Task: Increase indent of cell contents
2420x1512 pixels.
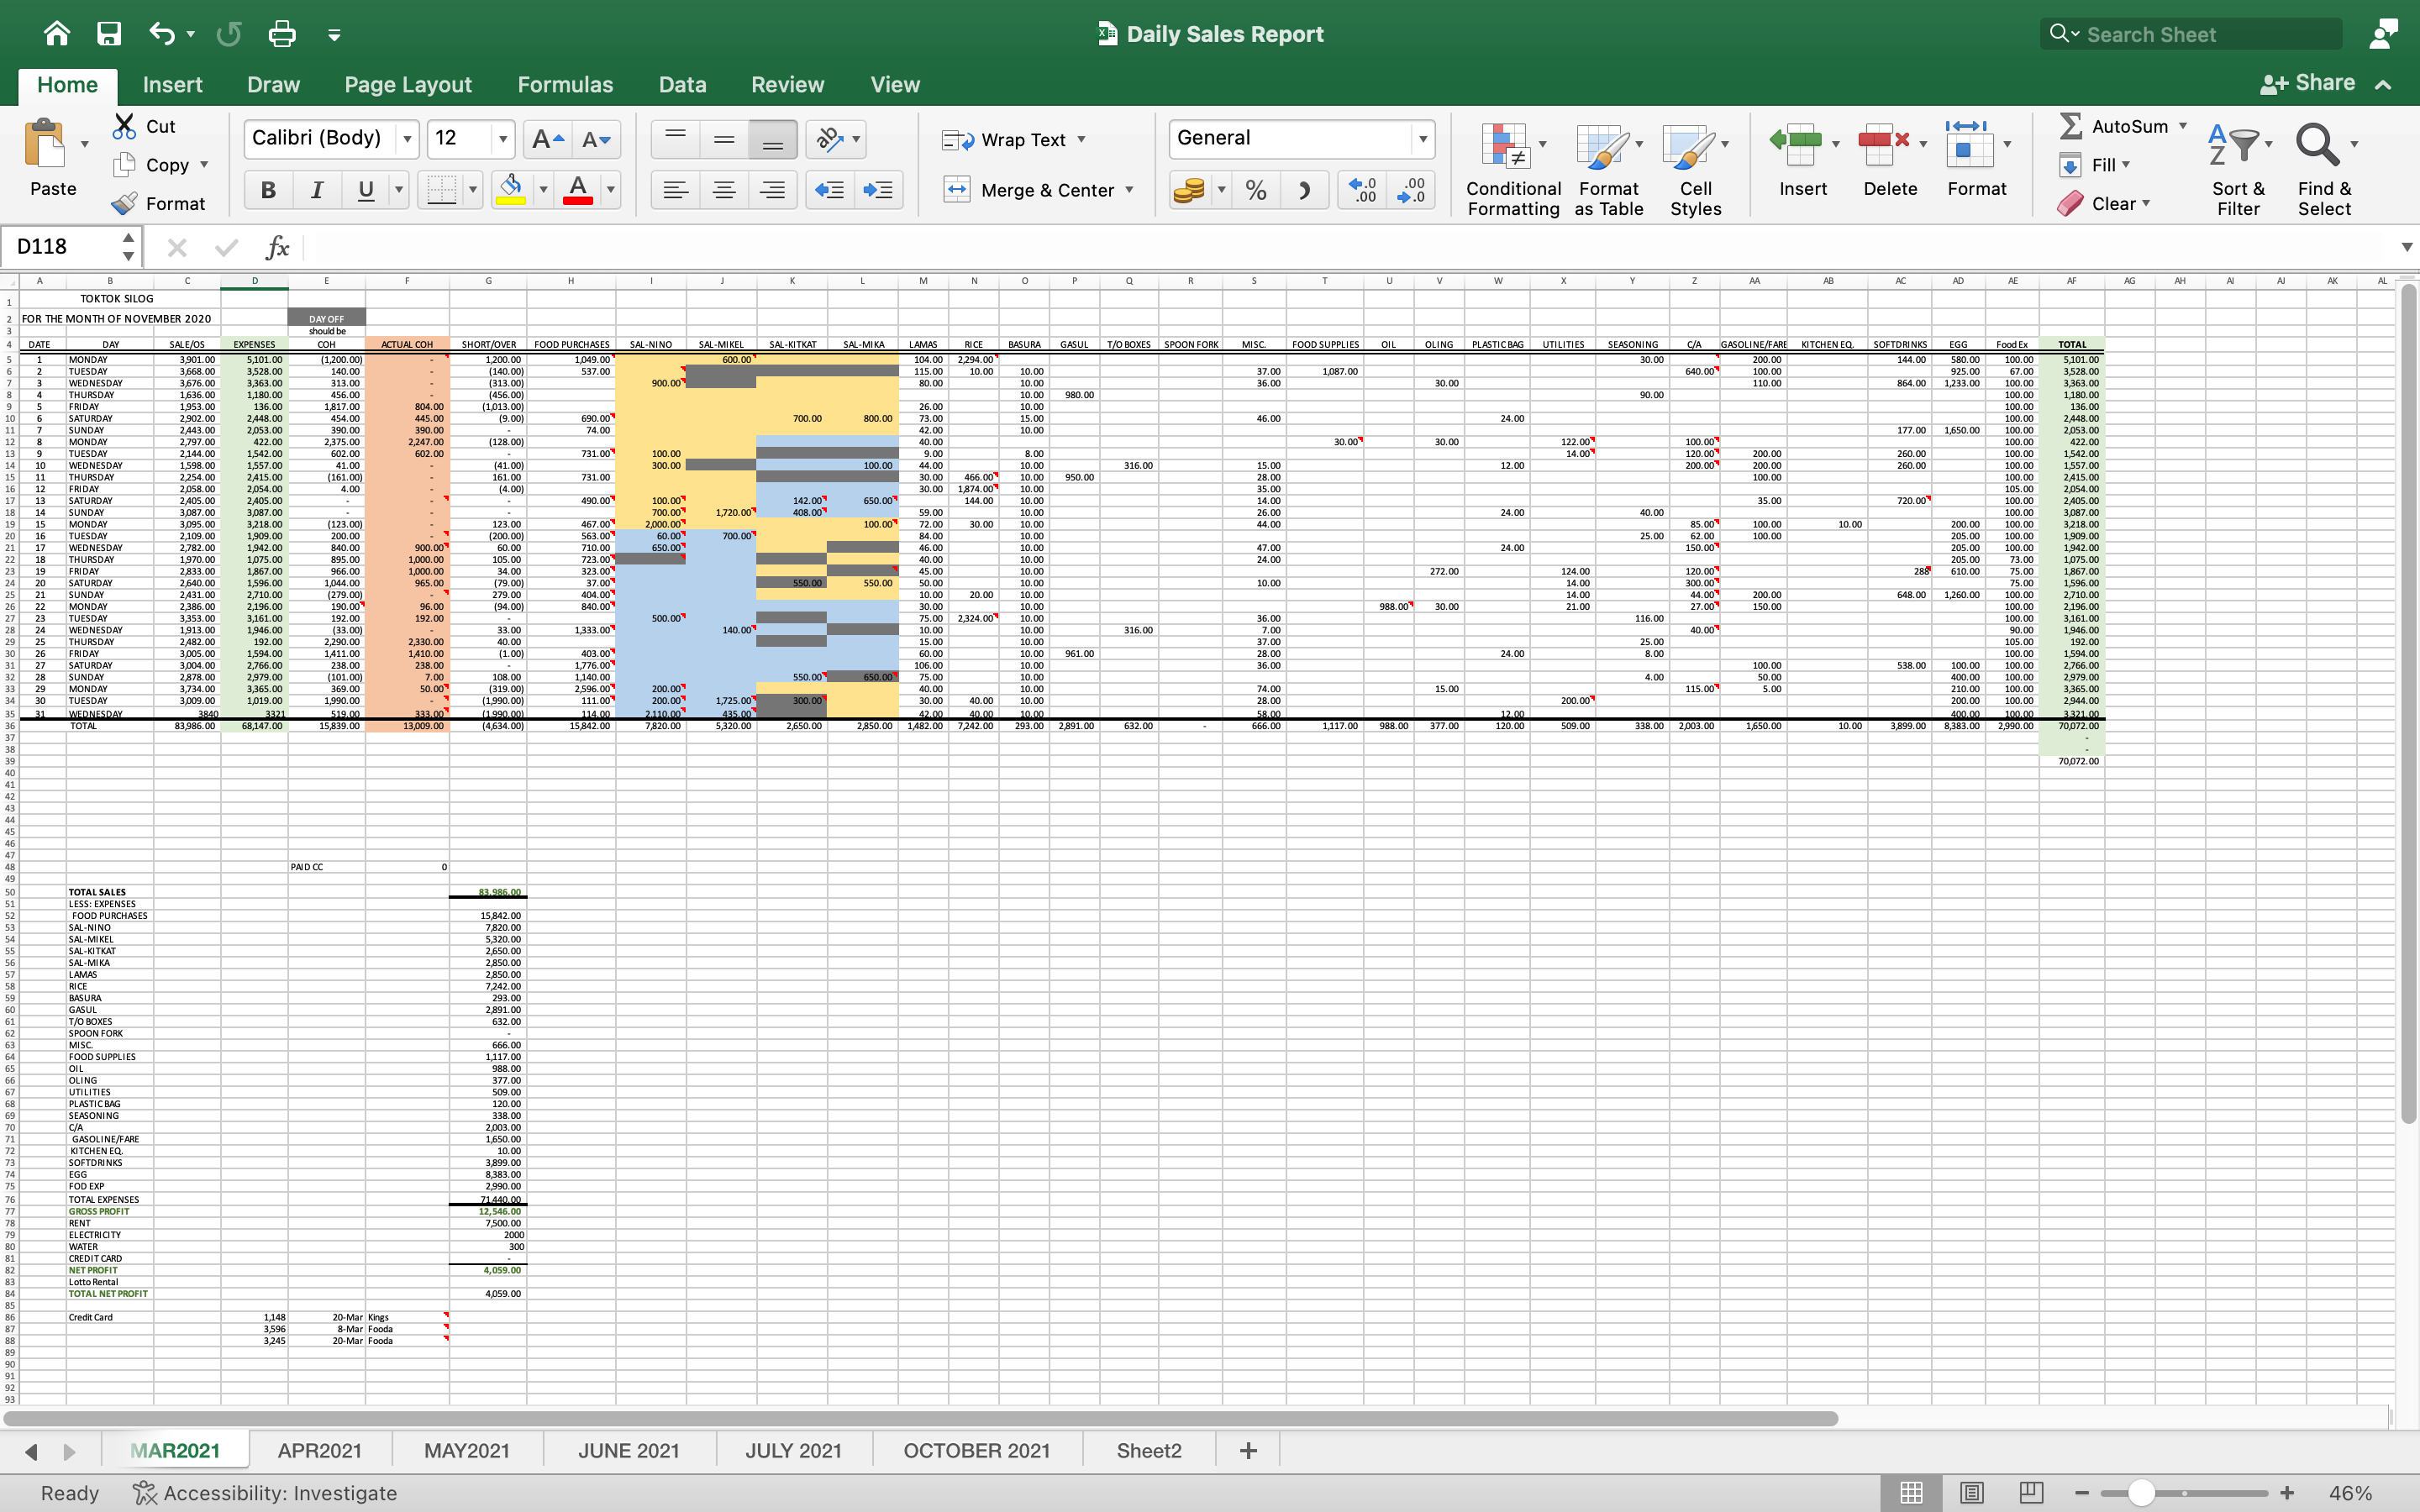Action: pyautogui.click(x=878, y=190)
